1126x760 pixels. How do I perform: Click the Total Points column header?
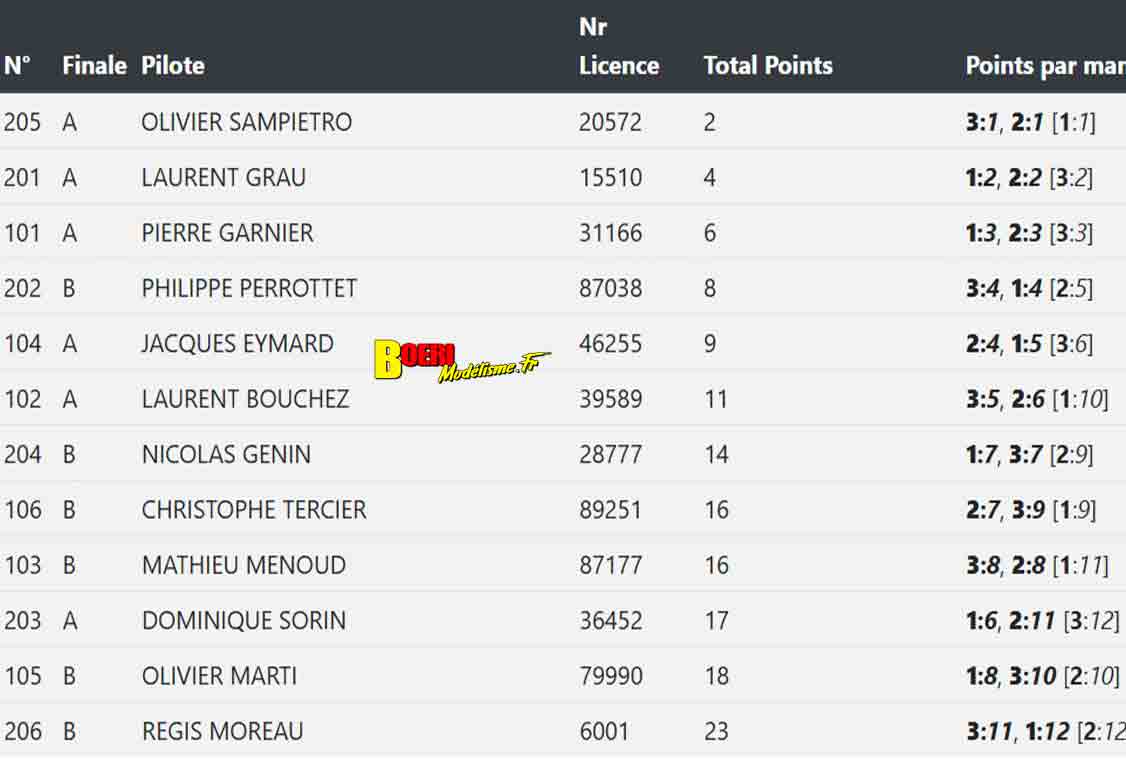click(768, 65)
